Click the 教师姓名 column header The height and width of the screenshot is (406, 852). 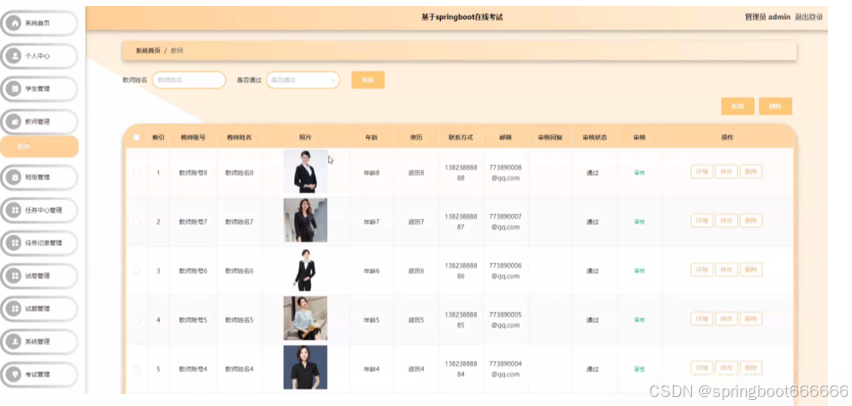click(x=240, y=138)
